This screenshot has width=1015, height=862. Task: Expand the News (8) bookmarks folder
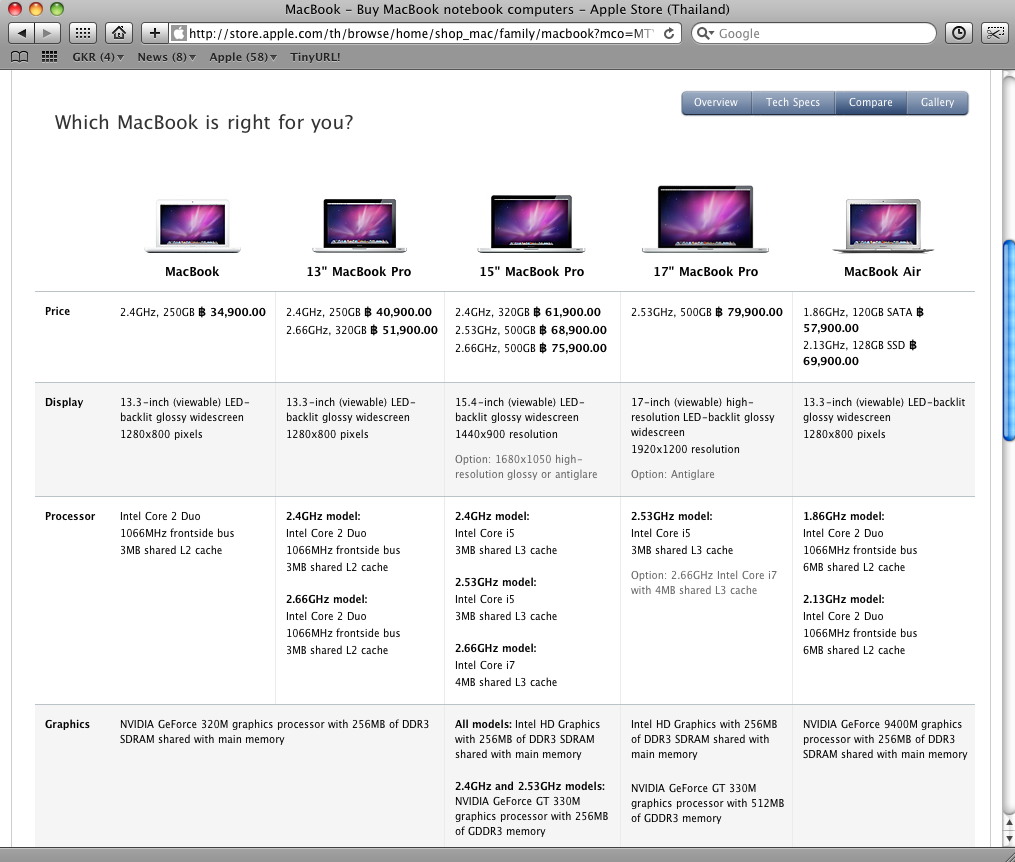[x=166, y=57]
